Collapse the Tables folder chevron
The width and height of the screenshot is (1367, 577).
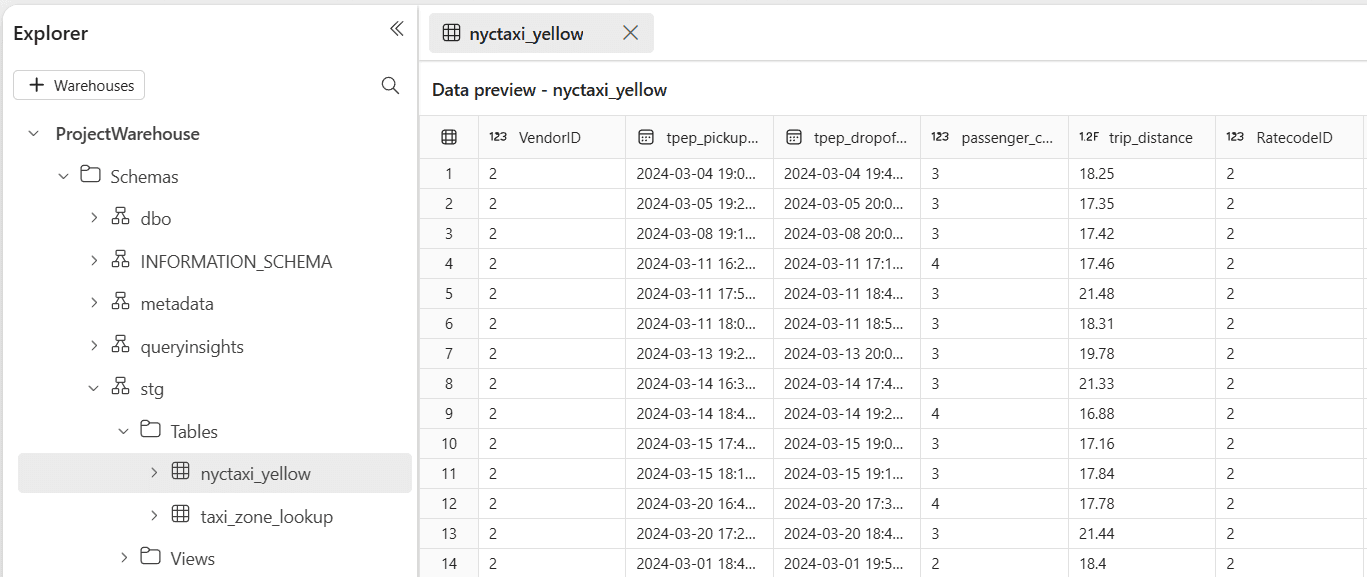point(124,431)
